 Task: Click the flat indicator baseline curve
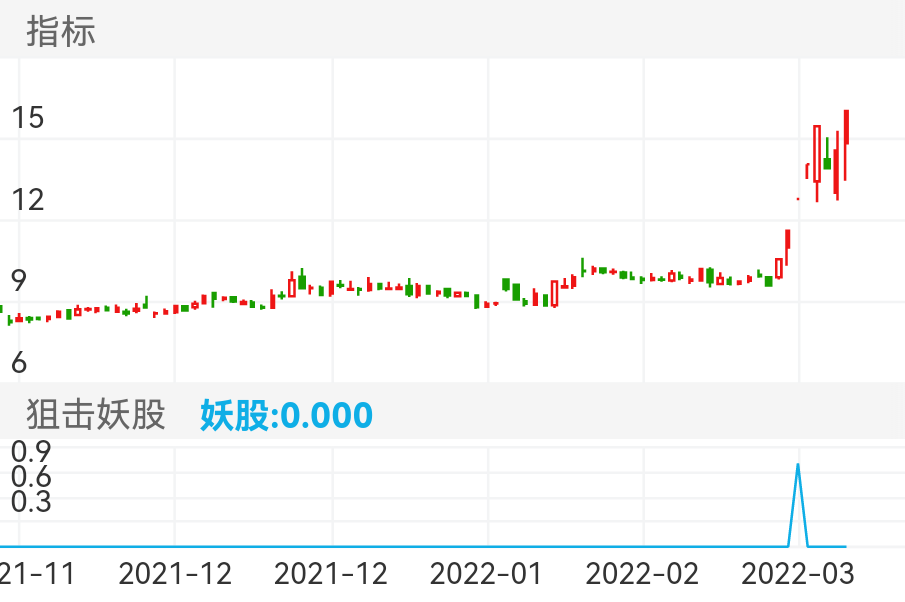(x=400, y=548)
